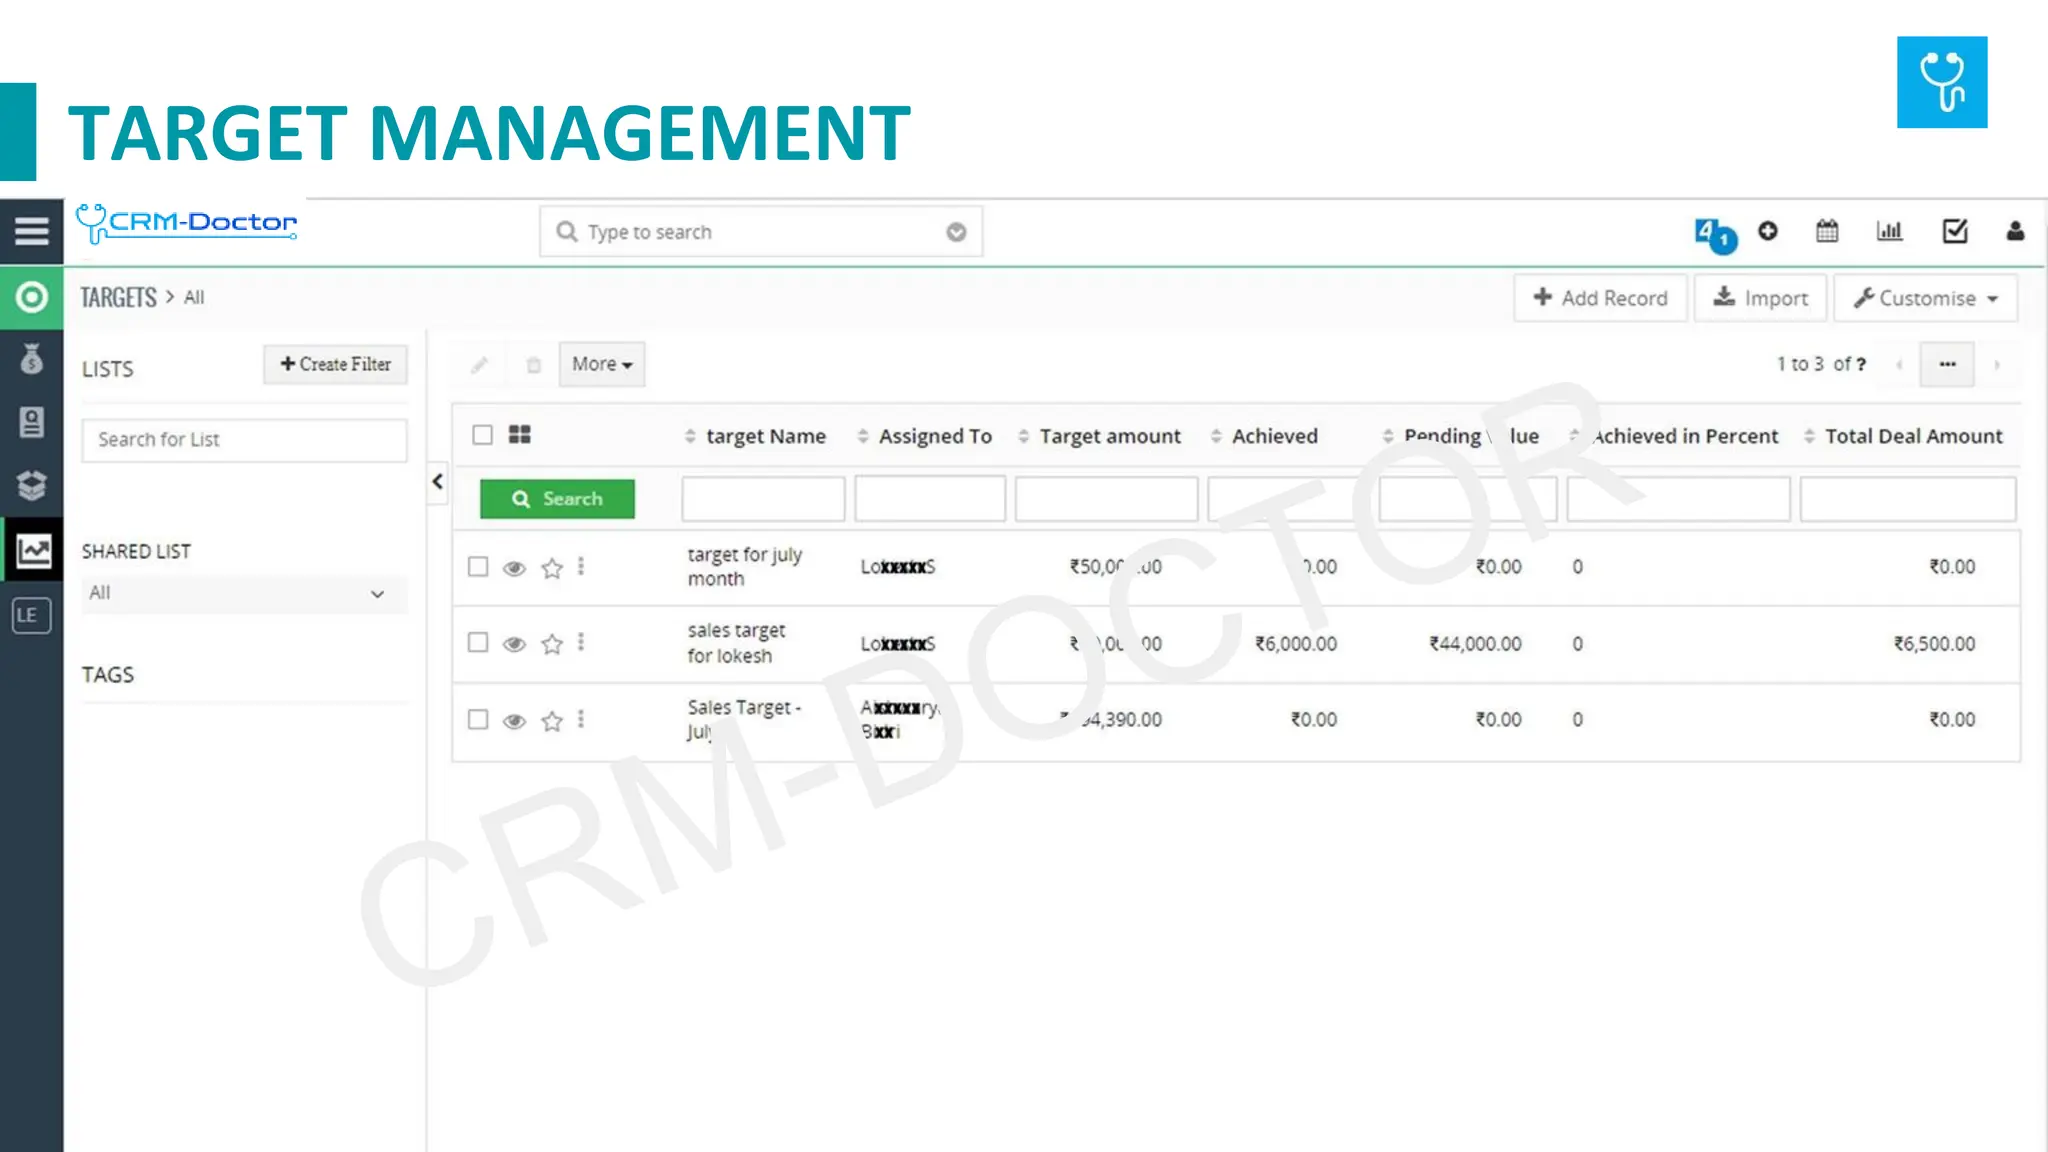Open row options for 'Sales Target - July'

pyautogui.click(x=581, y=719)
